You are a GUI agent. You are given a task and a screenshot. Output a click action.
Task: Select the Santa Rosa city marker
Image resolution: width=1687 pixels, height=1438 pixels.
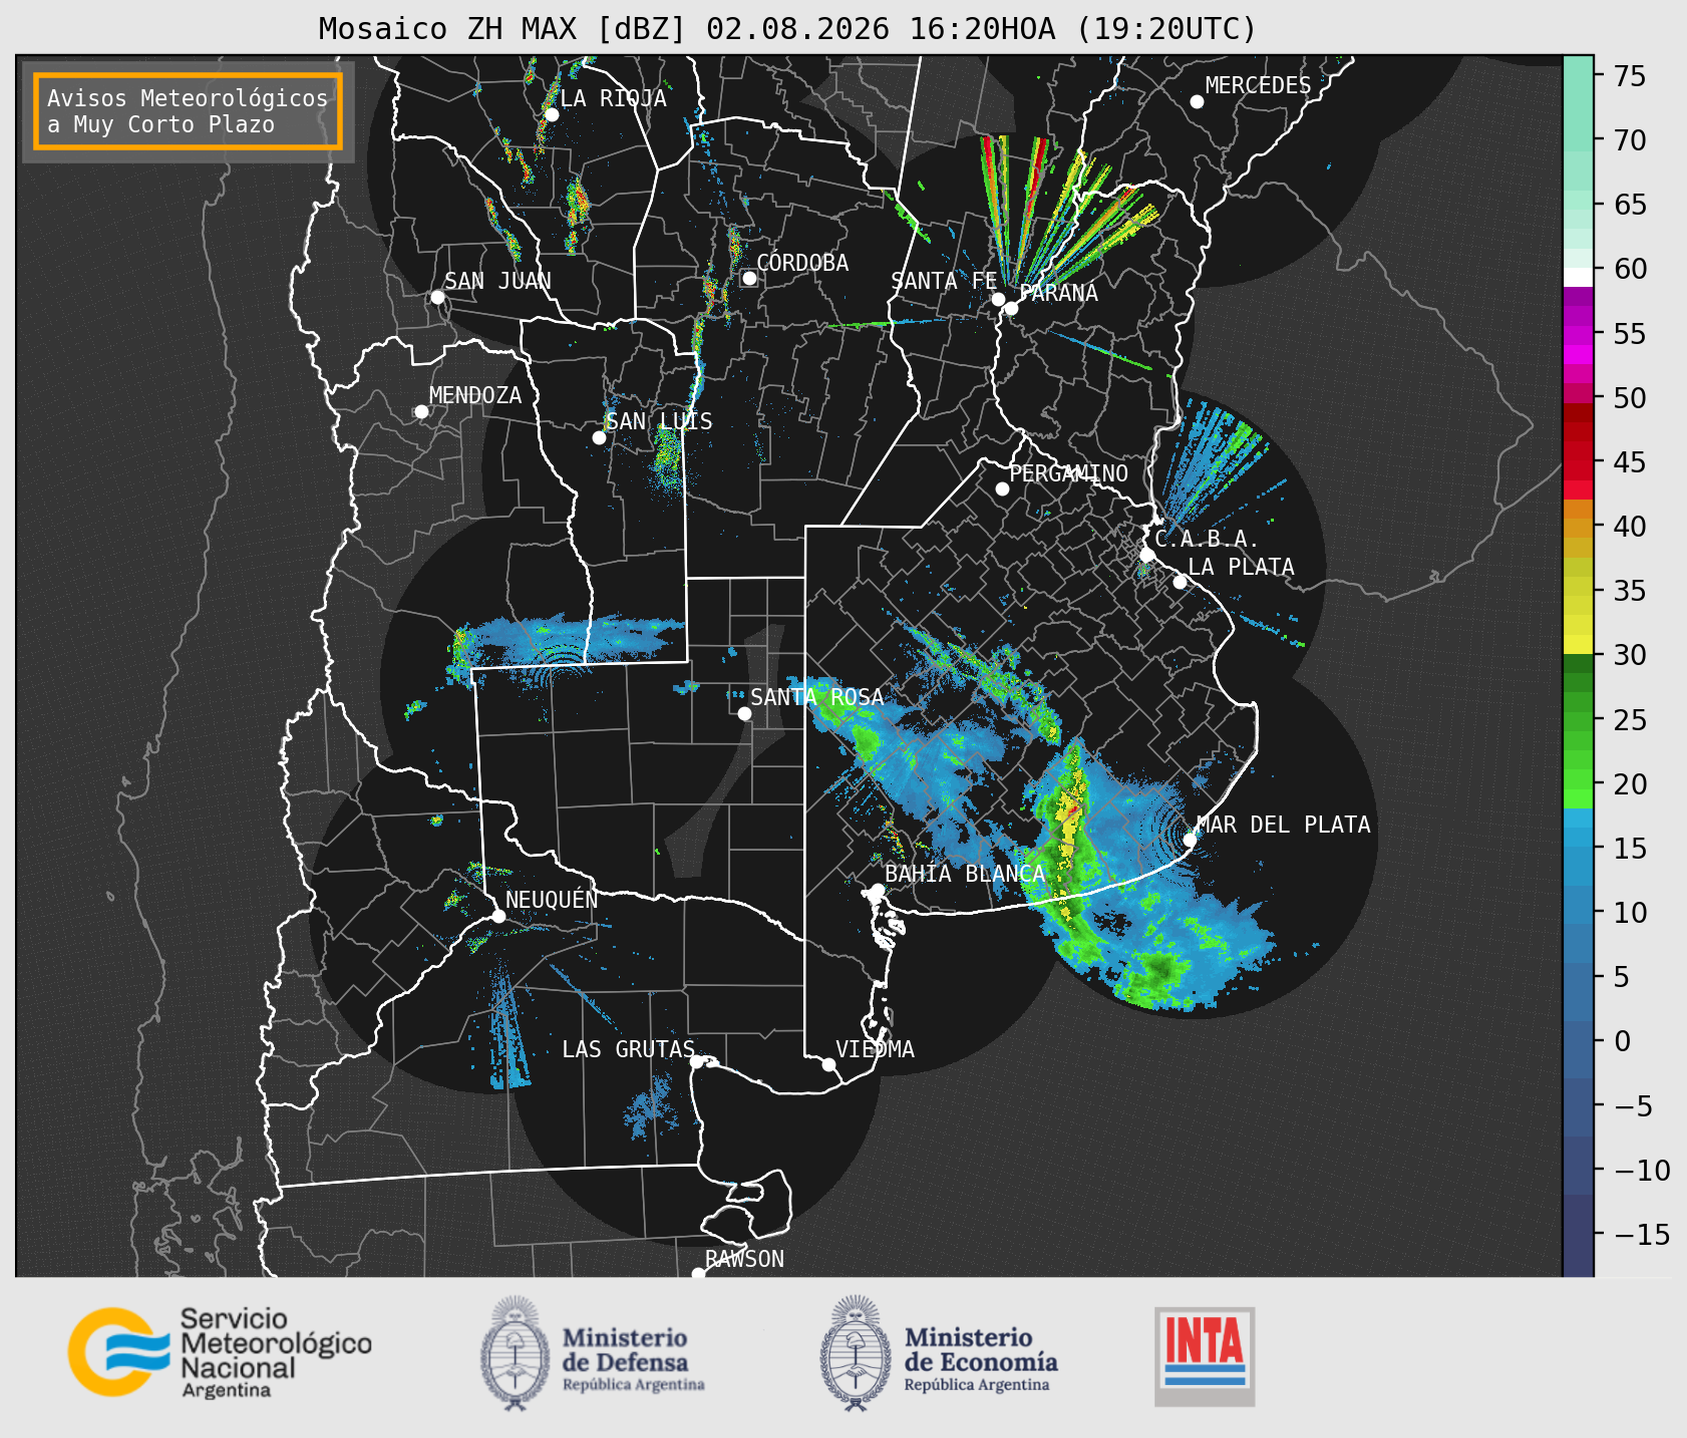pos(744,713)
